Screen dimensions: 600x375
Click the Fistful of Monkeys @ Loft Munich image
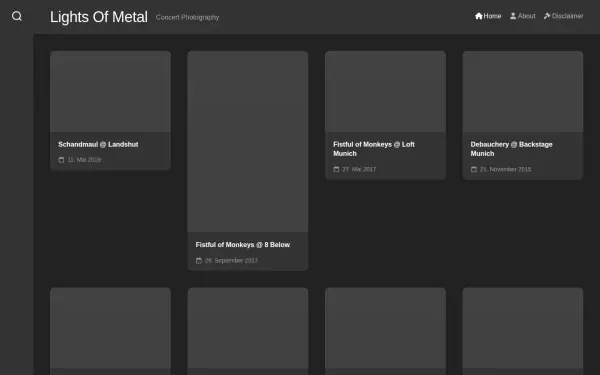(x=385, y=91)
